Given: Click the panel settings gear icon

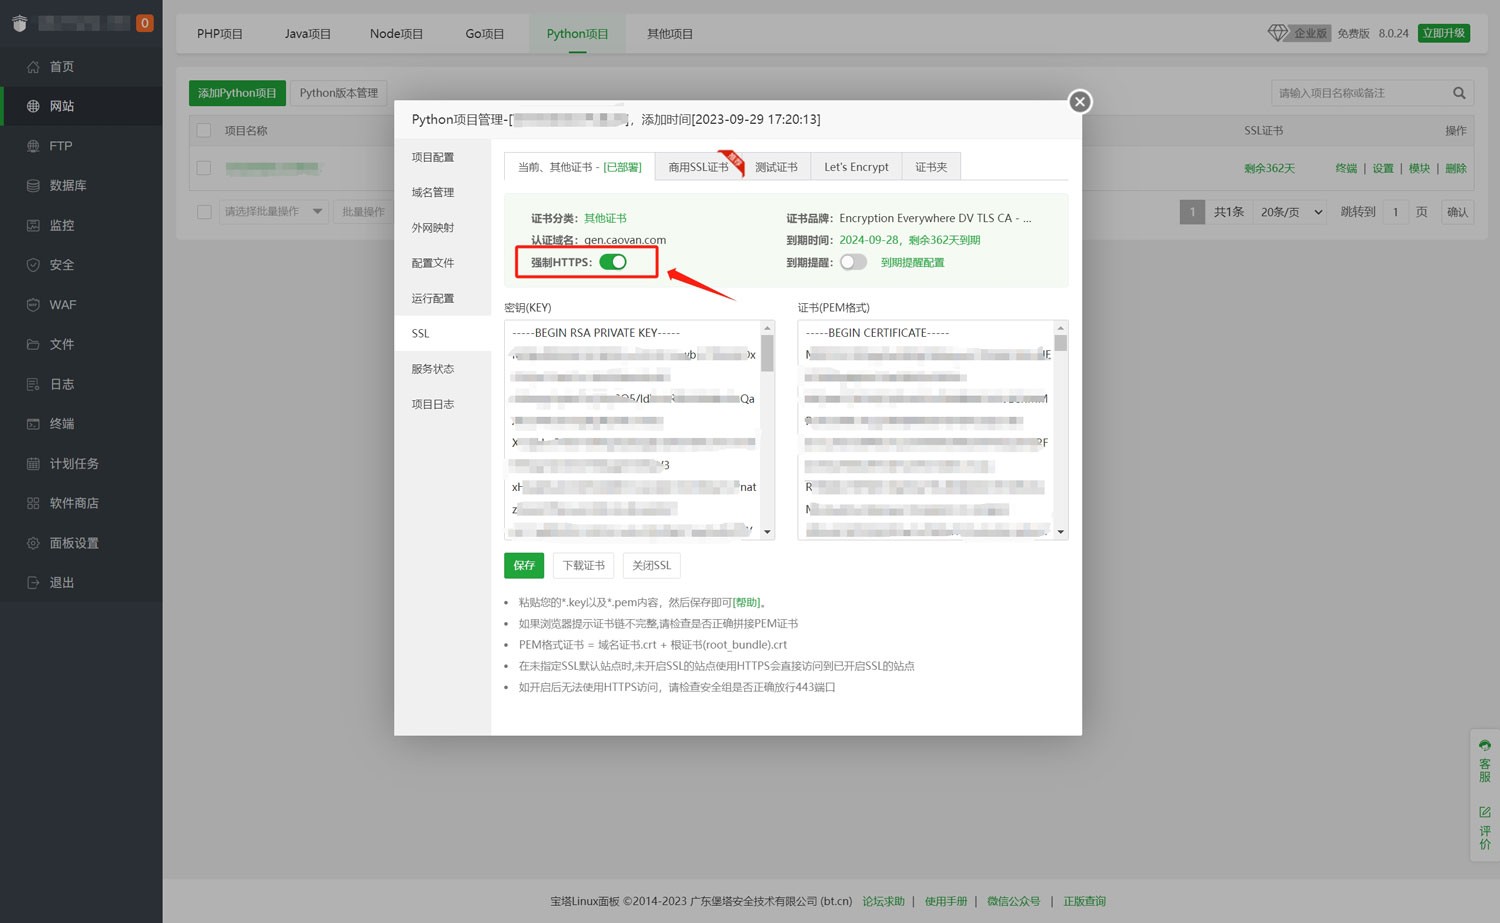Looking at the screenshot, I should pyautogui.click(x=33, y=543).
